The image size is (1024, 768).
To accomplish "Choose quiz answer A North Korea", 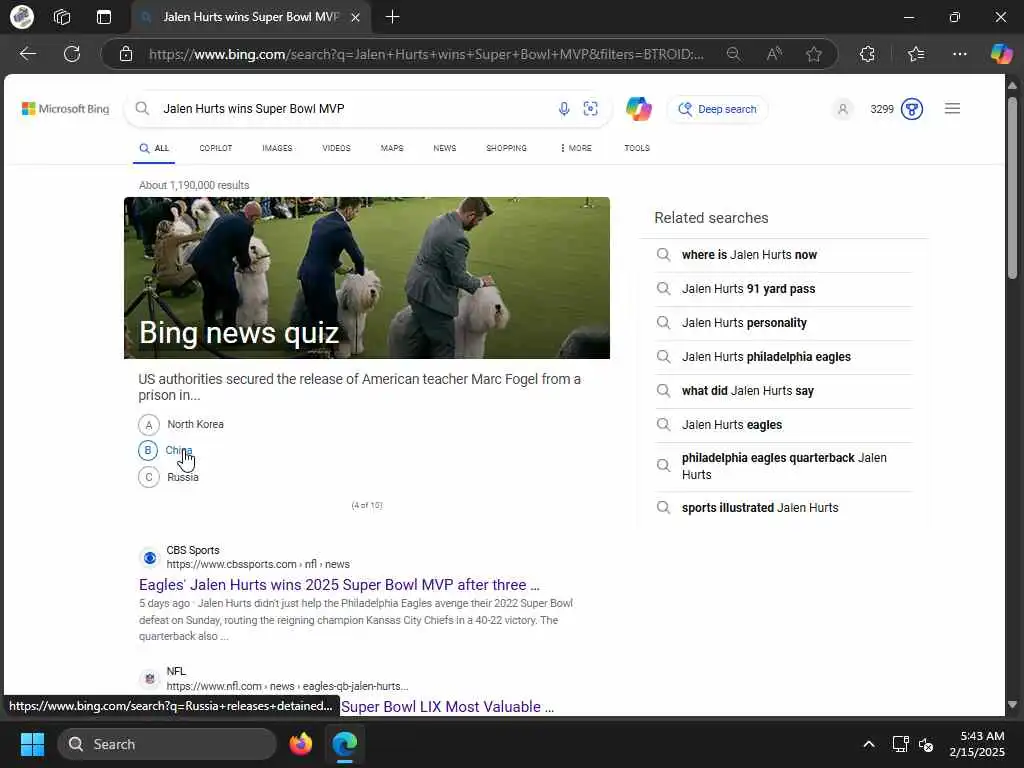I will pyautogui.click(x=181, y=424).
